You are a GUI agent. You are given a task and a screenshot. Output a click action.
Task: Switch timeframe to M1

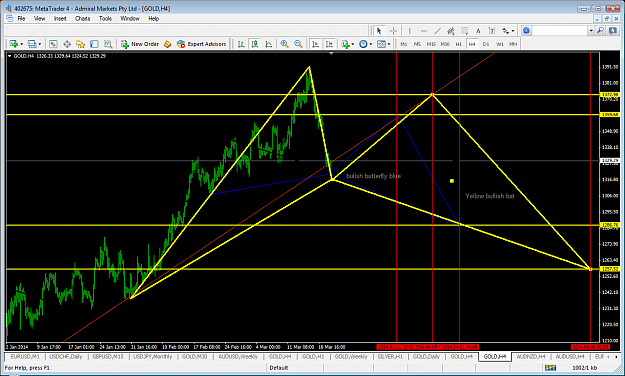click(404, 44)
